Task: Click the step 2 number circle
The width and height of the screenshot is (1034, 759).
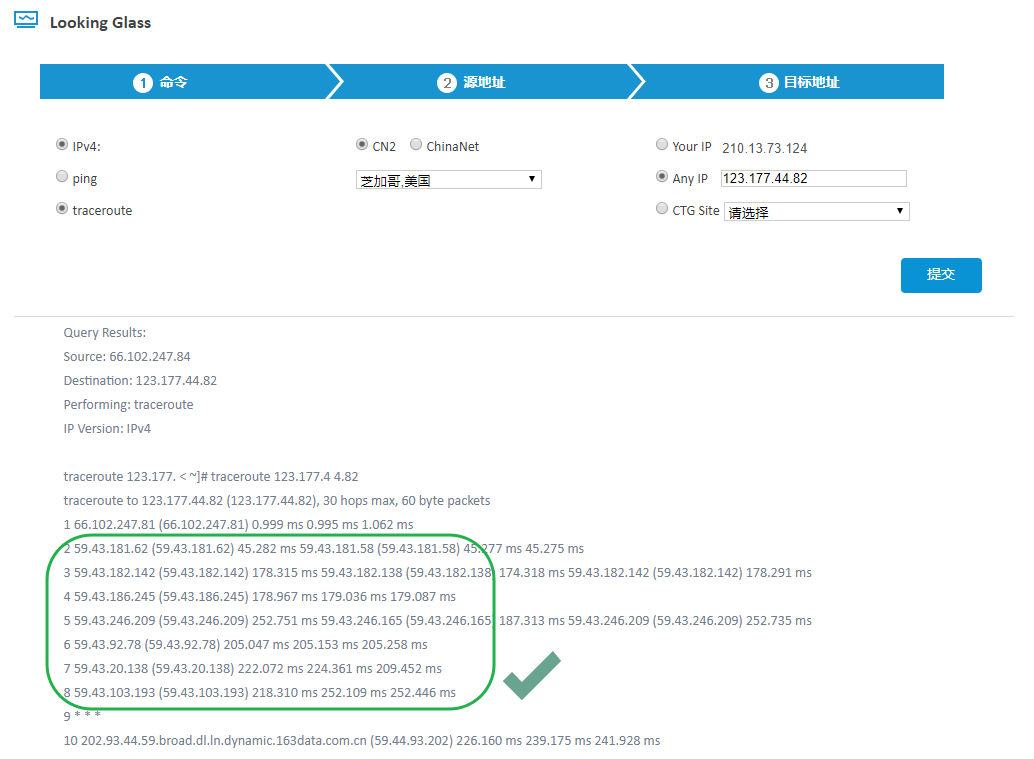Action: click(x=447, y=83)
